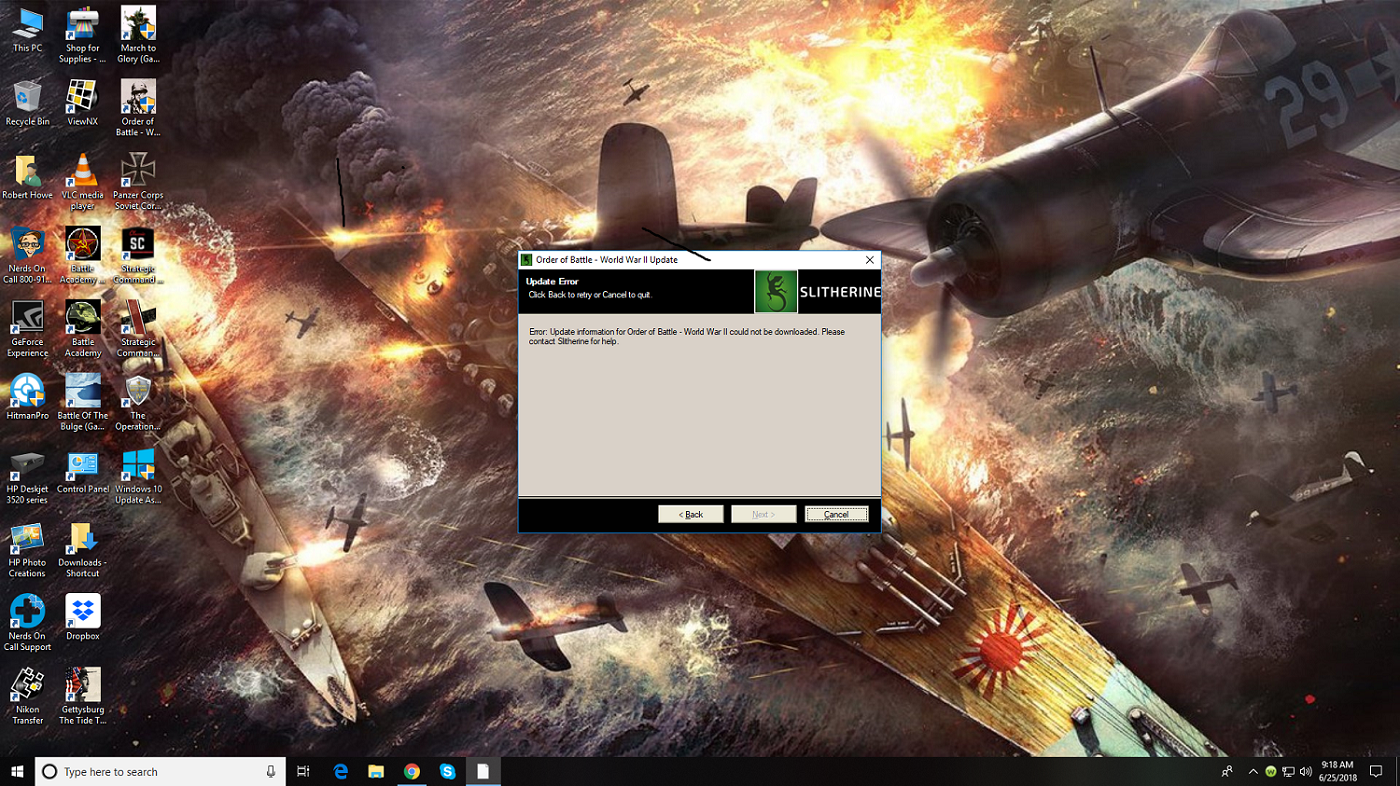Screen dimensions: 1400x786
Task: Close the Order of Battle Update dialog
Action: click(x=869, y=260)
